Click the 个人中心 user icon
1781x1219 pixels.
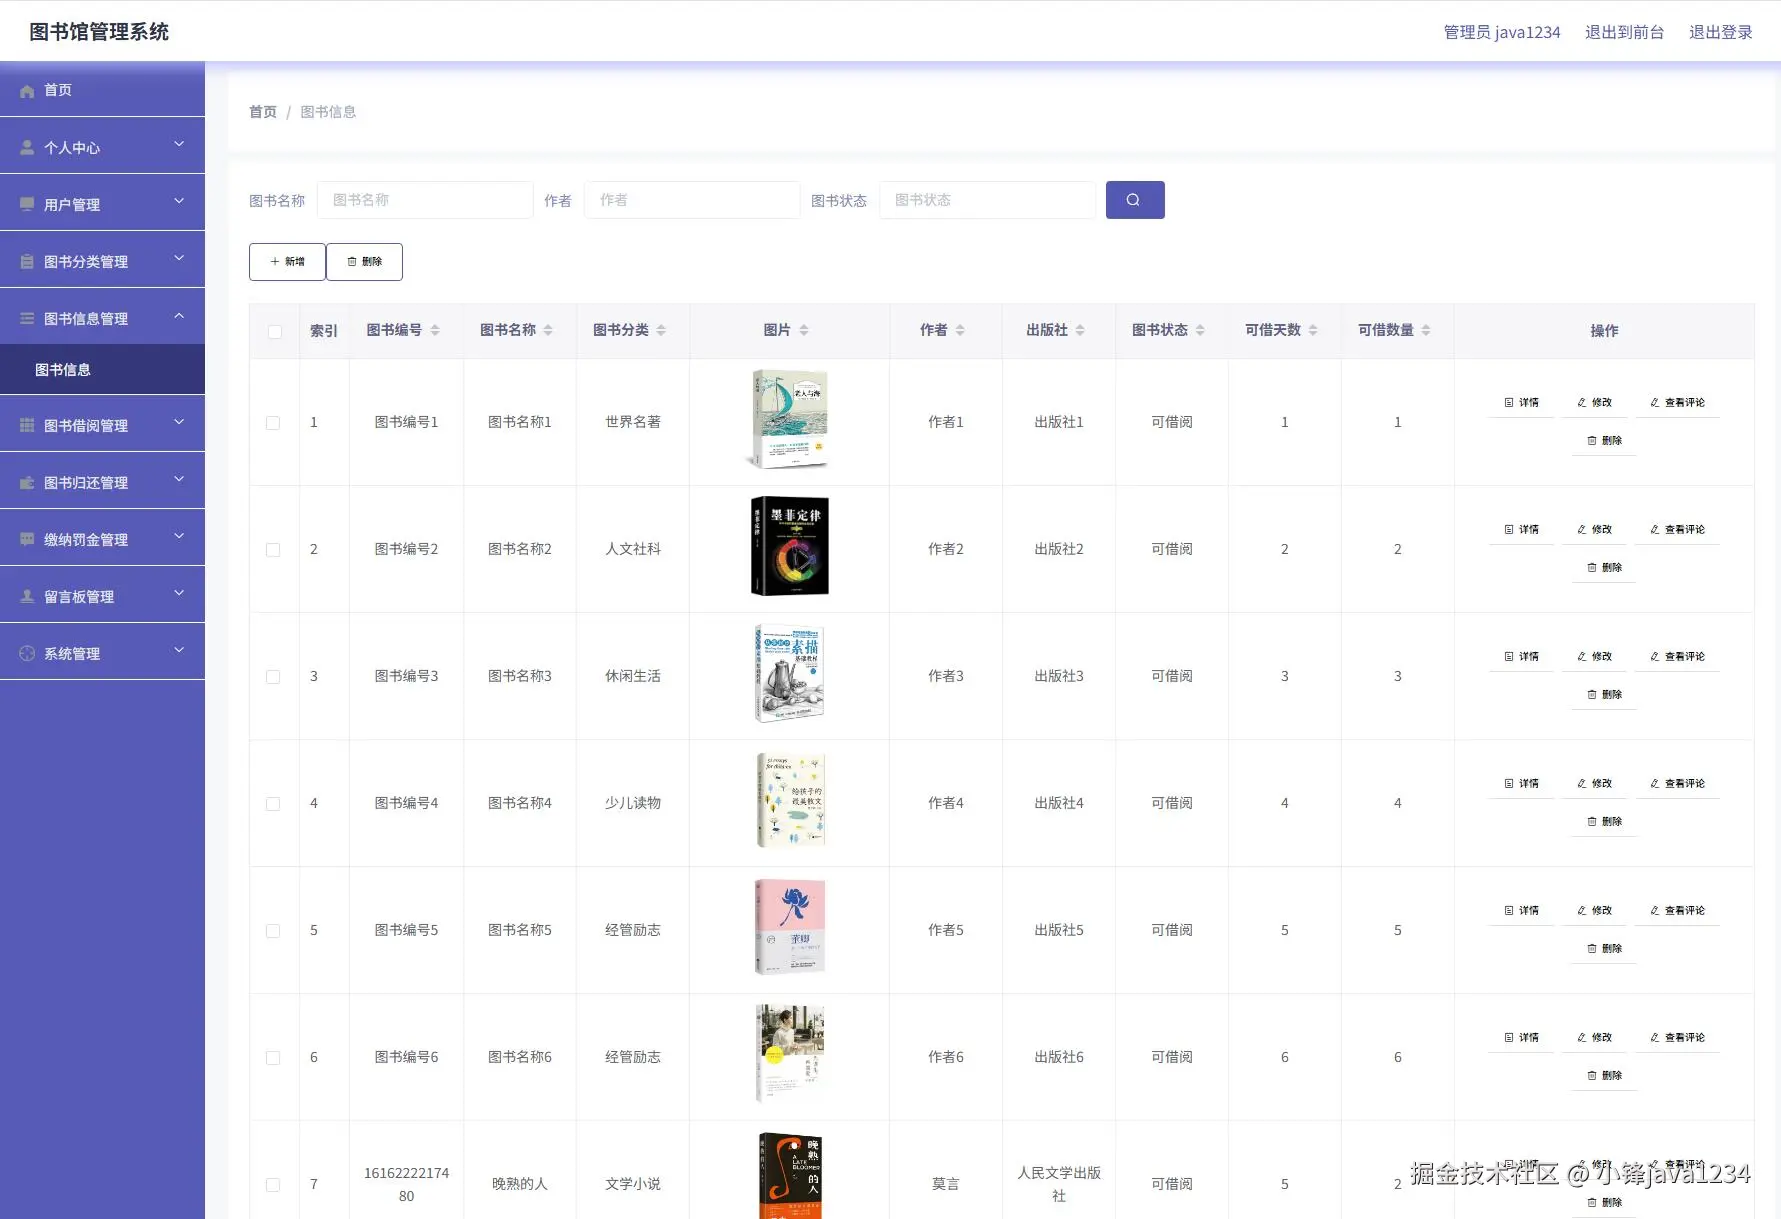pyautogui.click(x=27, y=148)
